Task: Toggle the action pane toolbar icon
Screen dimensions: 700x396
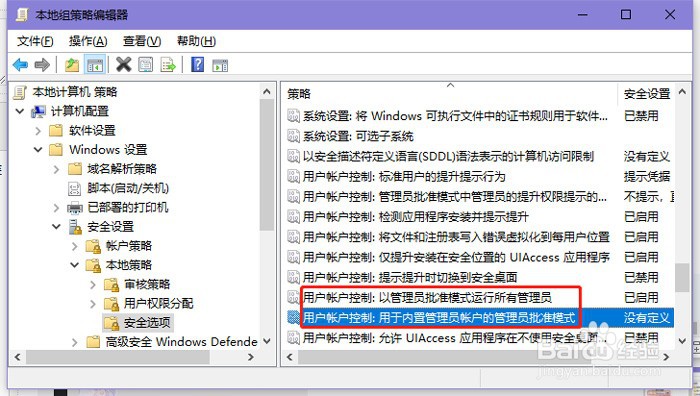Action: tap(220, 66)
